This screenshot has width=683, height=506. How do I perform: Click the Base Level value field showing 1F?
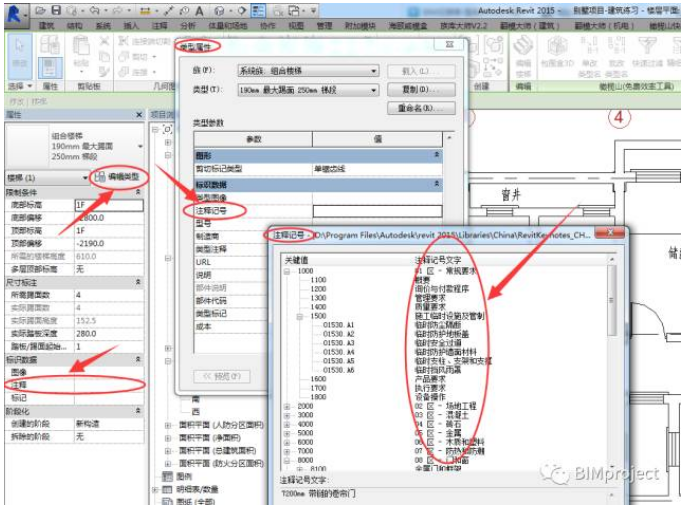click(109, 205)
